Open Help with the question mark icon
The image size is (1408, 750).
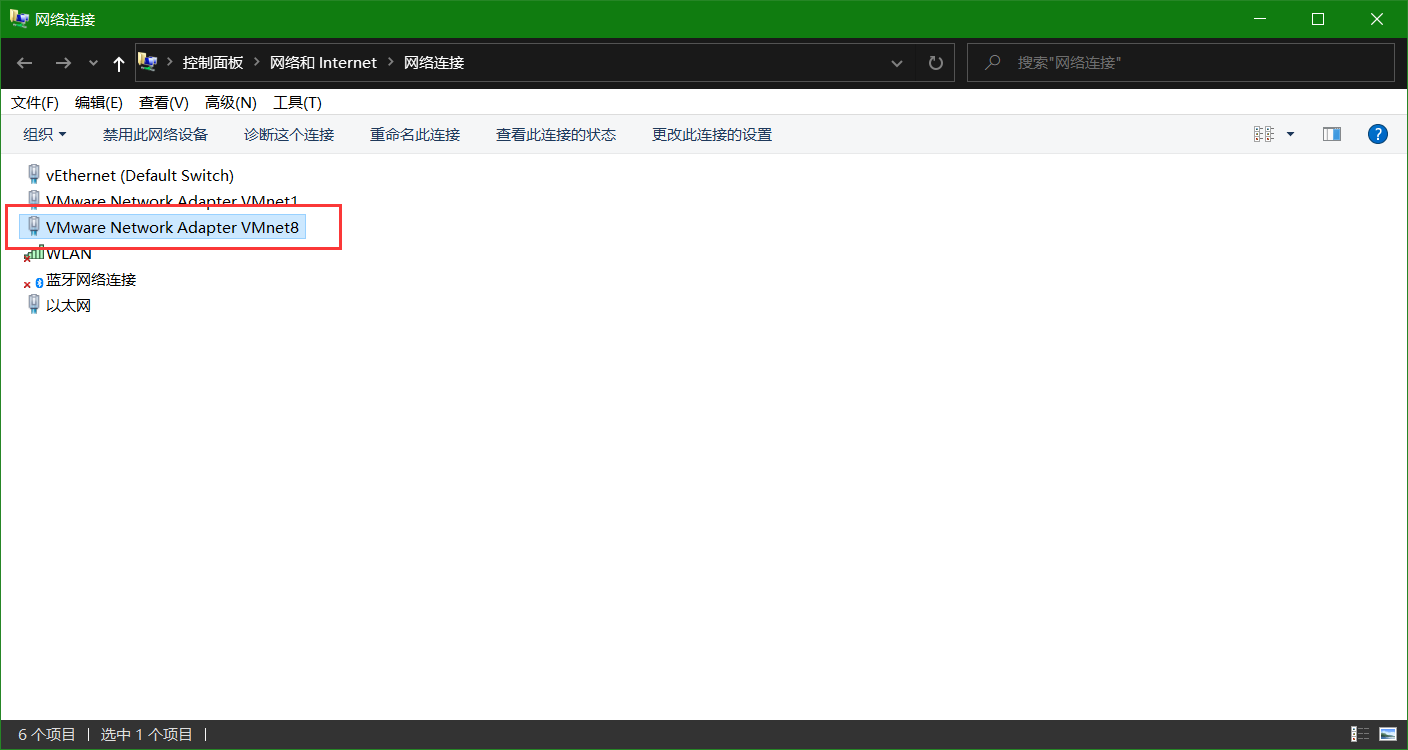click(x=1378, y=134)
